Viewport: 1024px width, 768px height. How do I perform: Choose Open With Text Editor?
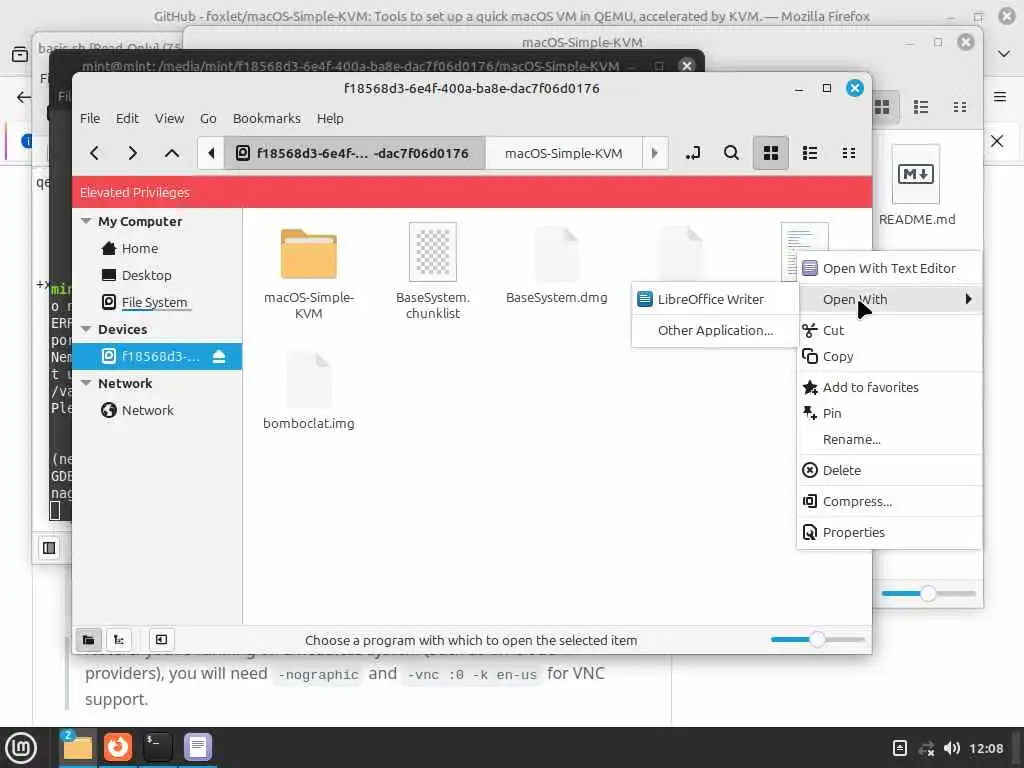coord(889,268)
